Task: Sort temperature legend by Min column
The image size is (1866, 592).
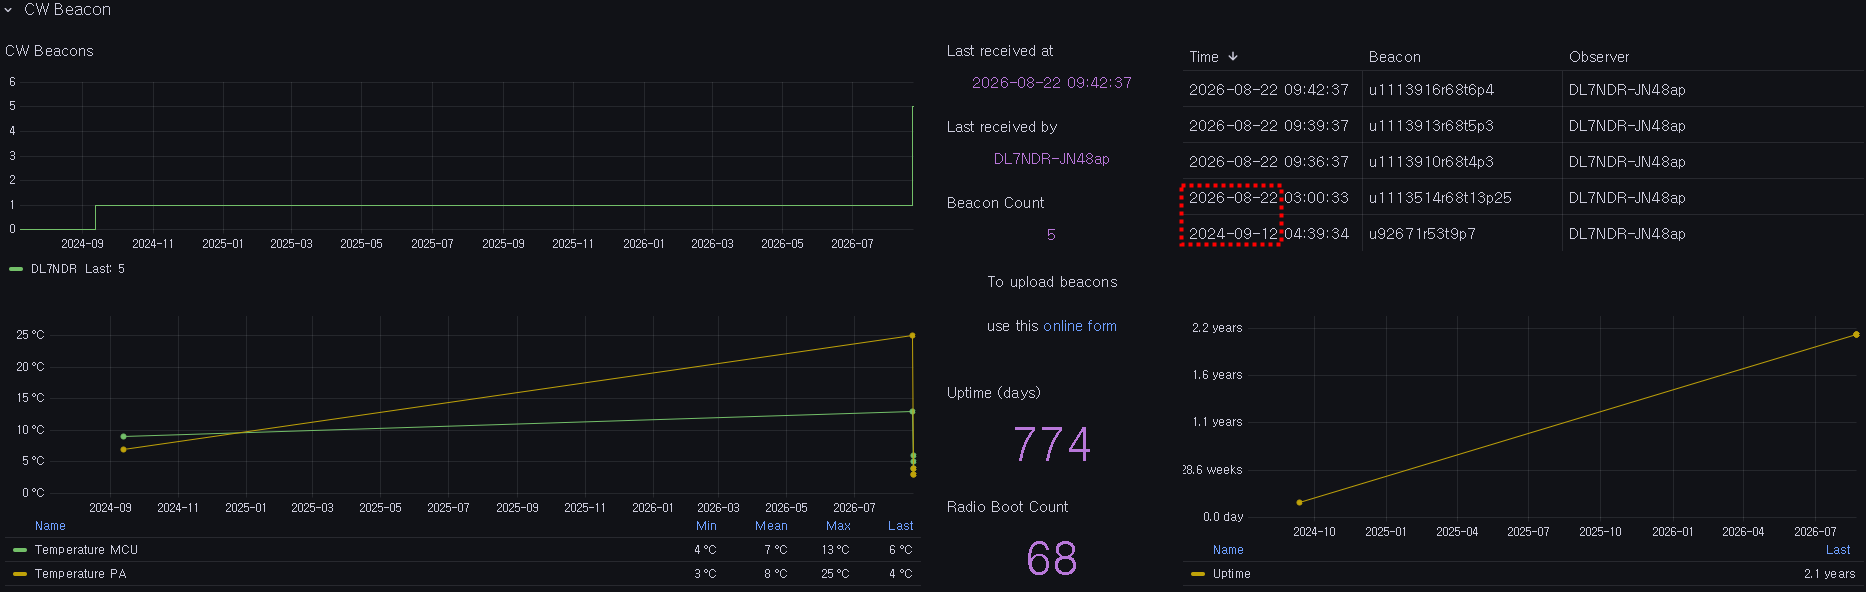Action: point(706,526)
